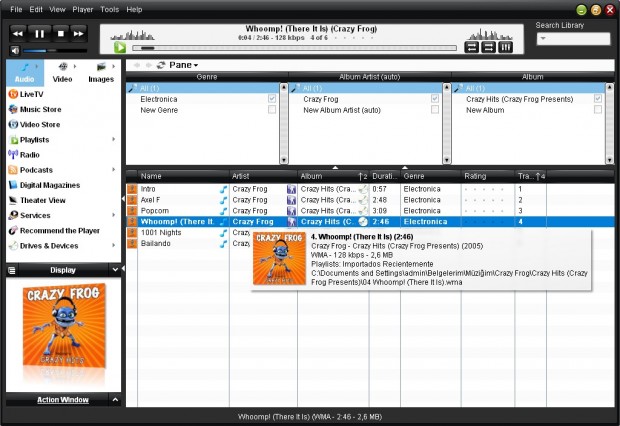This screenshot has width=620, height=426.
Task: Open the equalizer (DSP) icon
Action: (x=505, y=47)
